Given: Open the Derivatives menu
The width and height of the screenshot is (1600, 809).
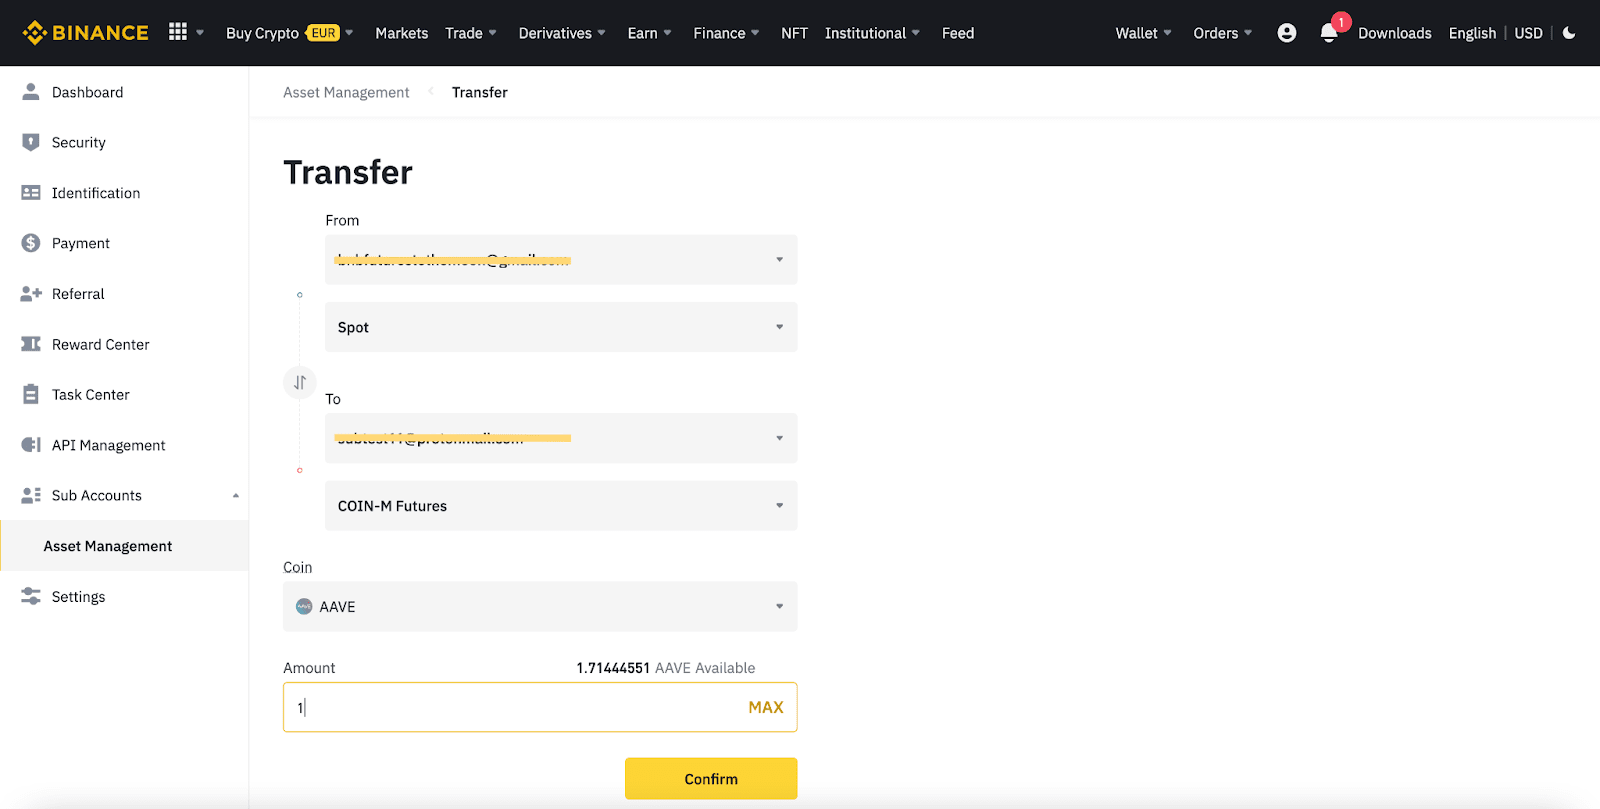Looking at the screenshot, I should (x=561, y=33).
